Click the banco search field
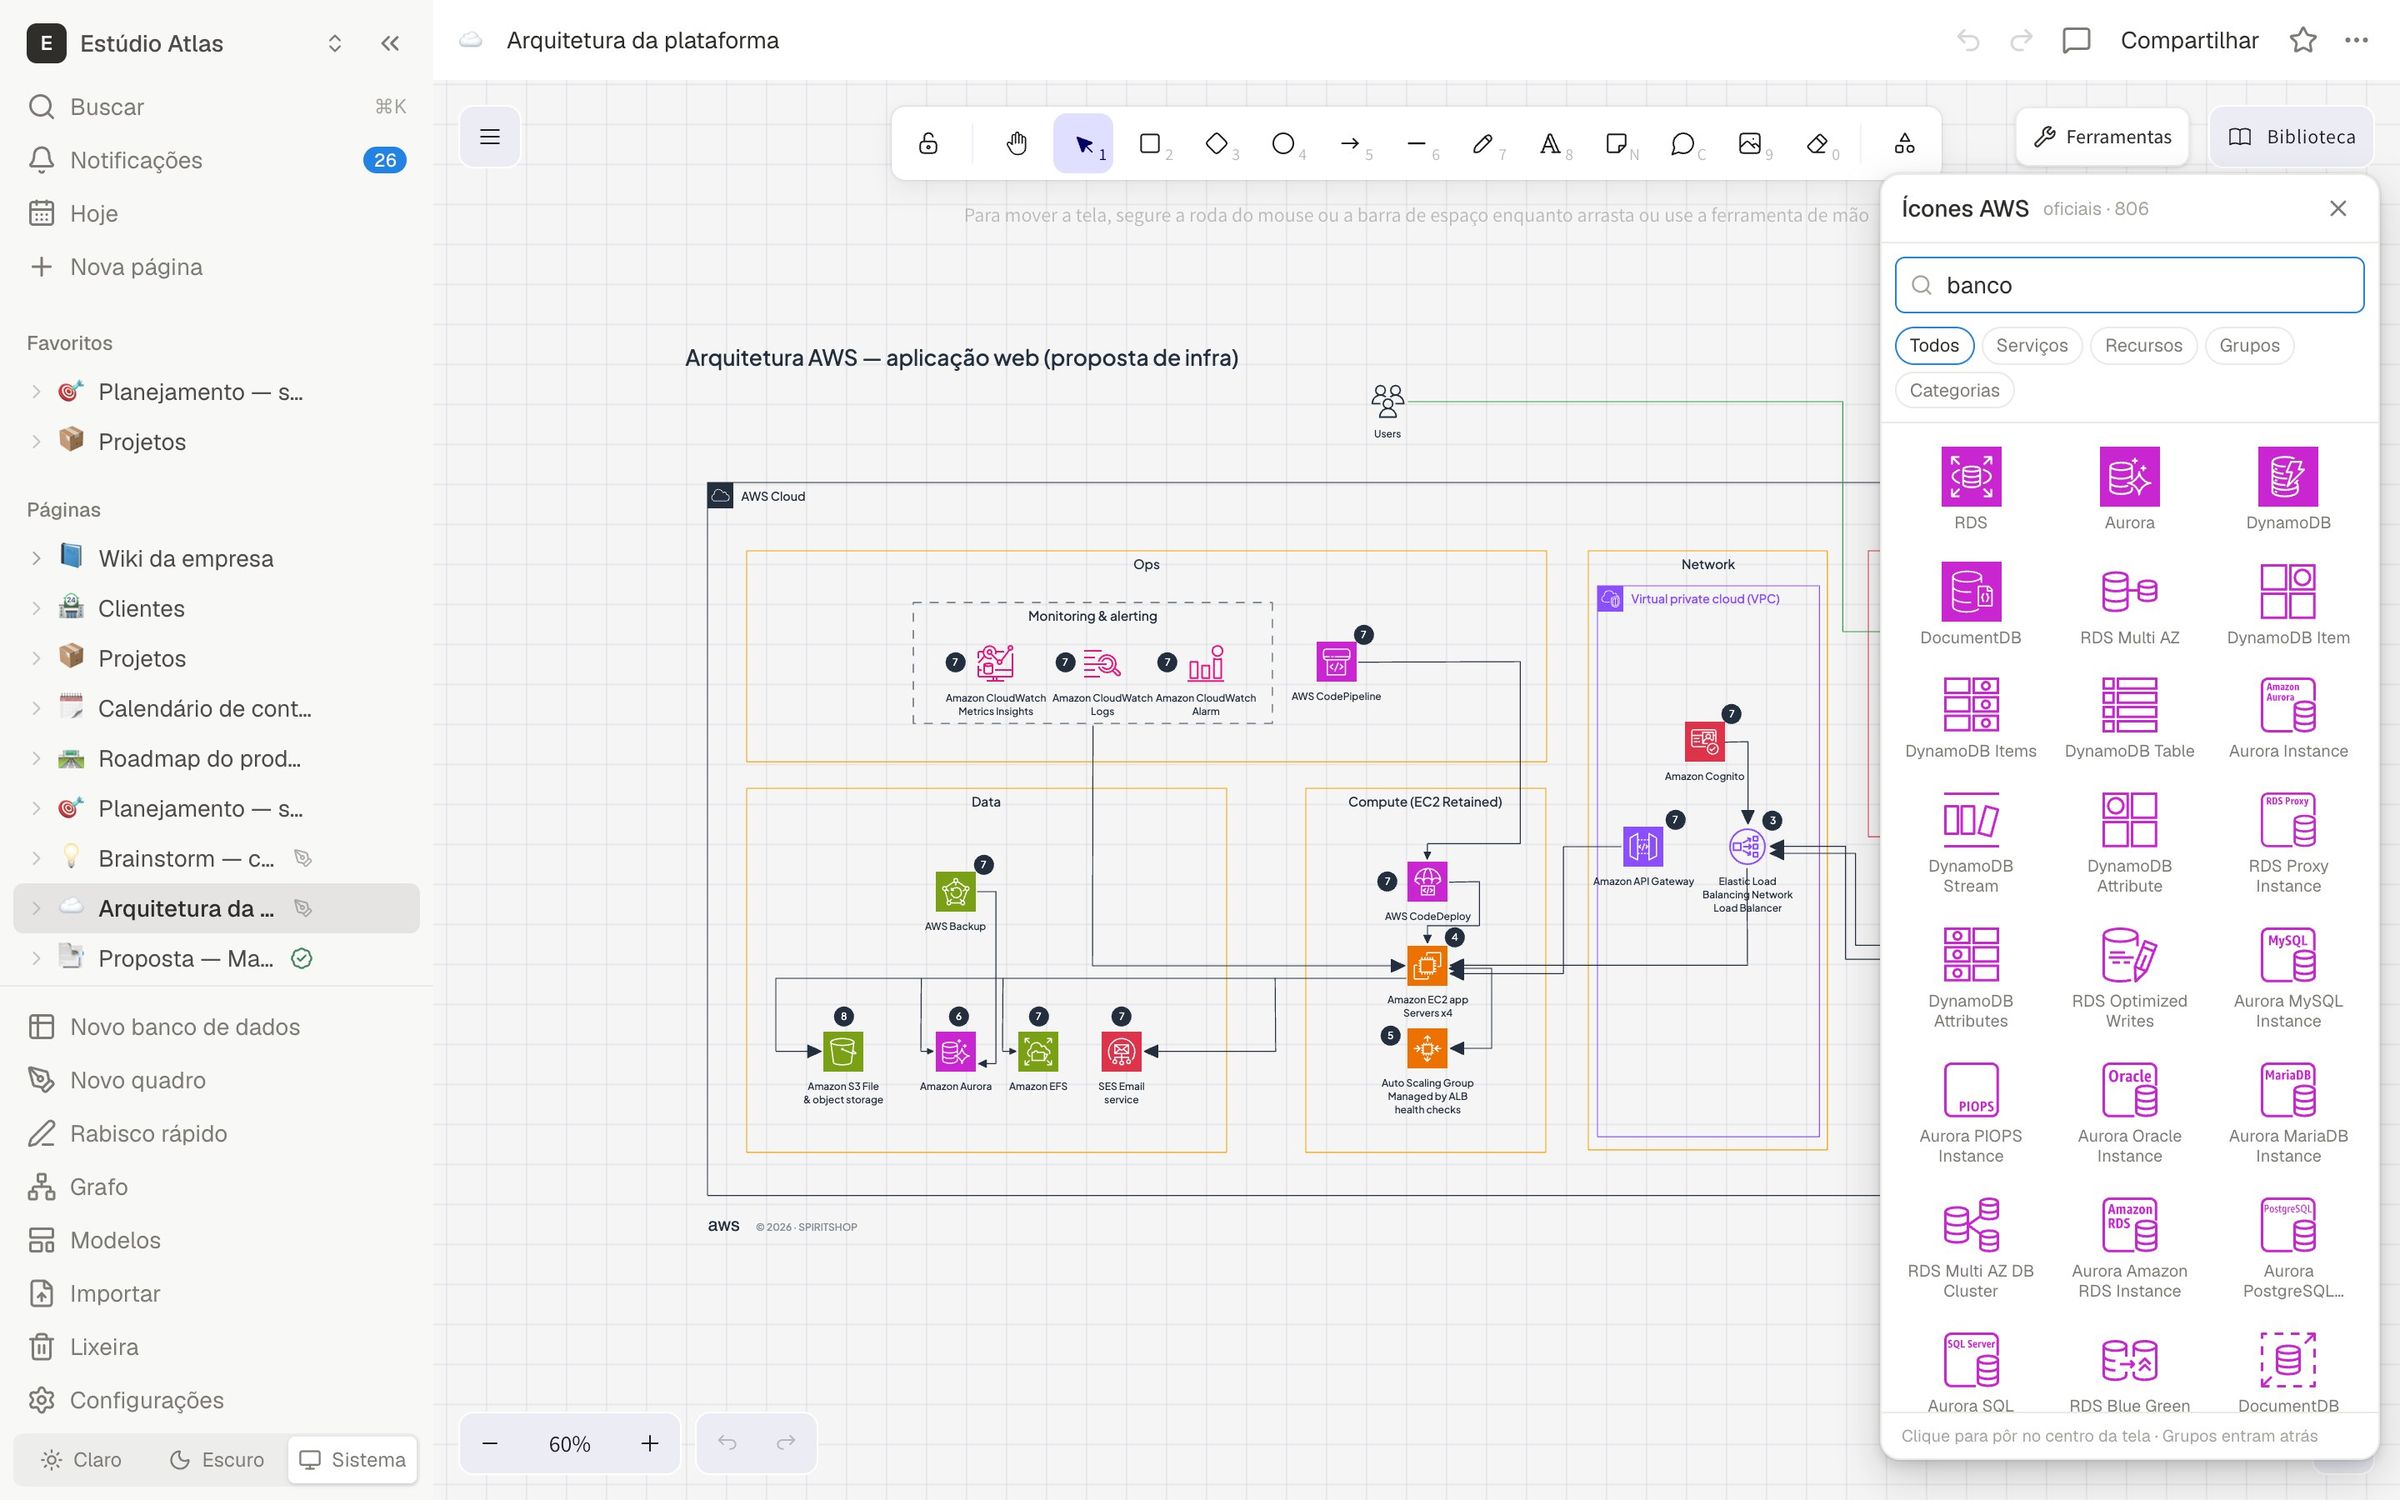The width and height of the screenshot is (2400, 1500). (2129, 285)
